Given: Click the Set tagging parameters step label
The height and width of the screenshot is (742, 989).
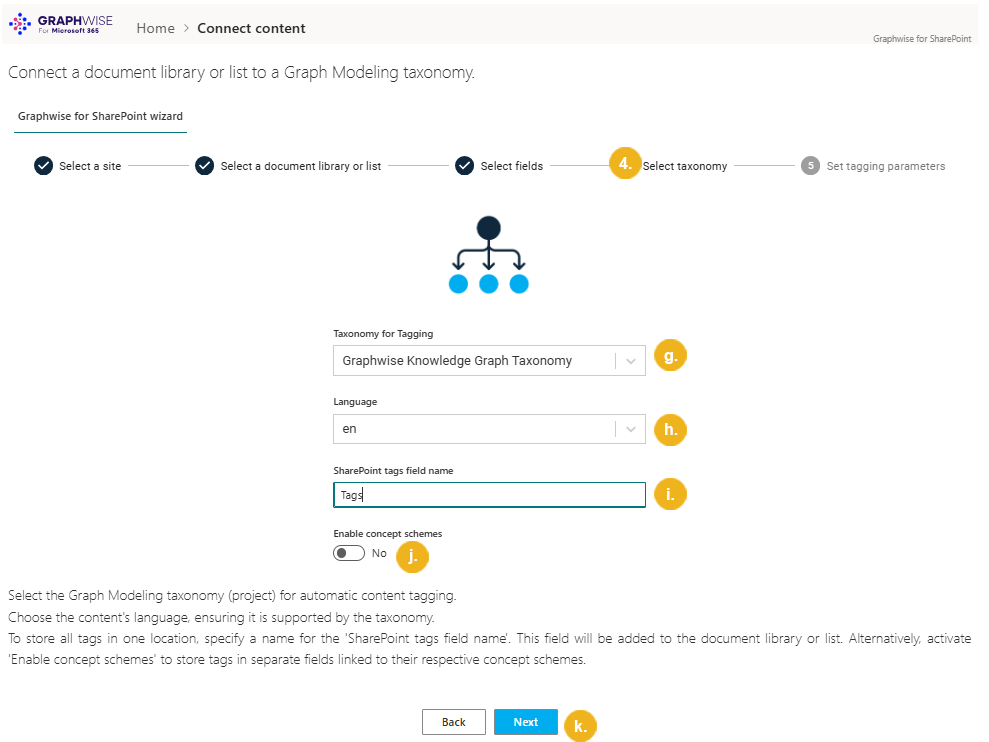Looking at the screenshot, I should (886, 166).
